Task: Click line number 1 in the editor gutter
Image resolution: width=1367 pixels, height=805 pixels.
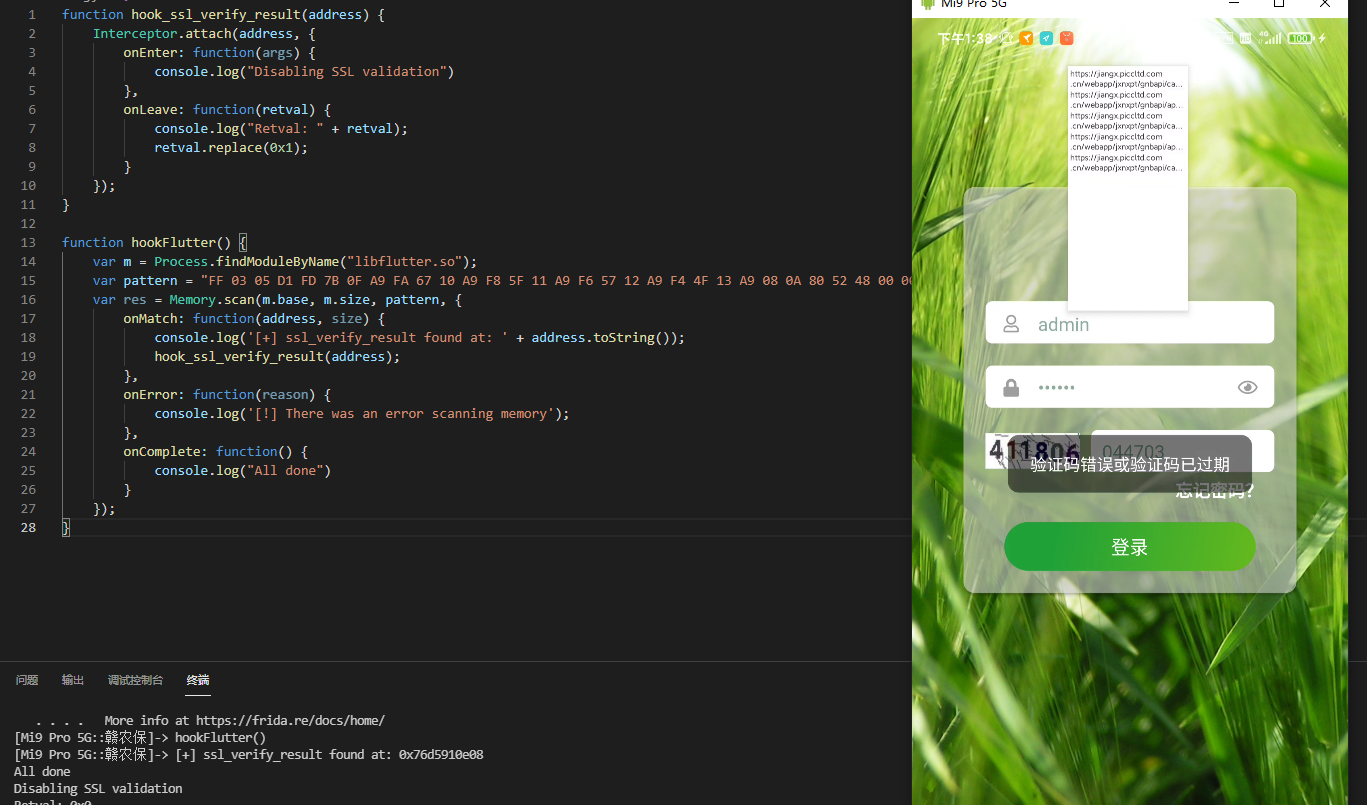Action: pos(33,14)
